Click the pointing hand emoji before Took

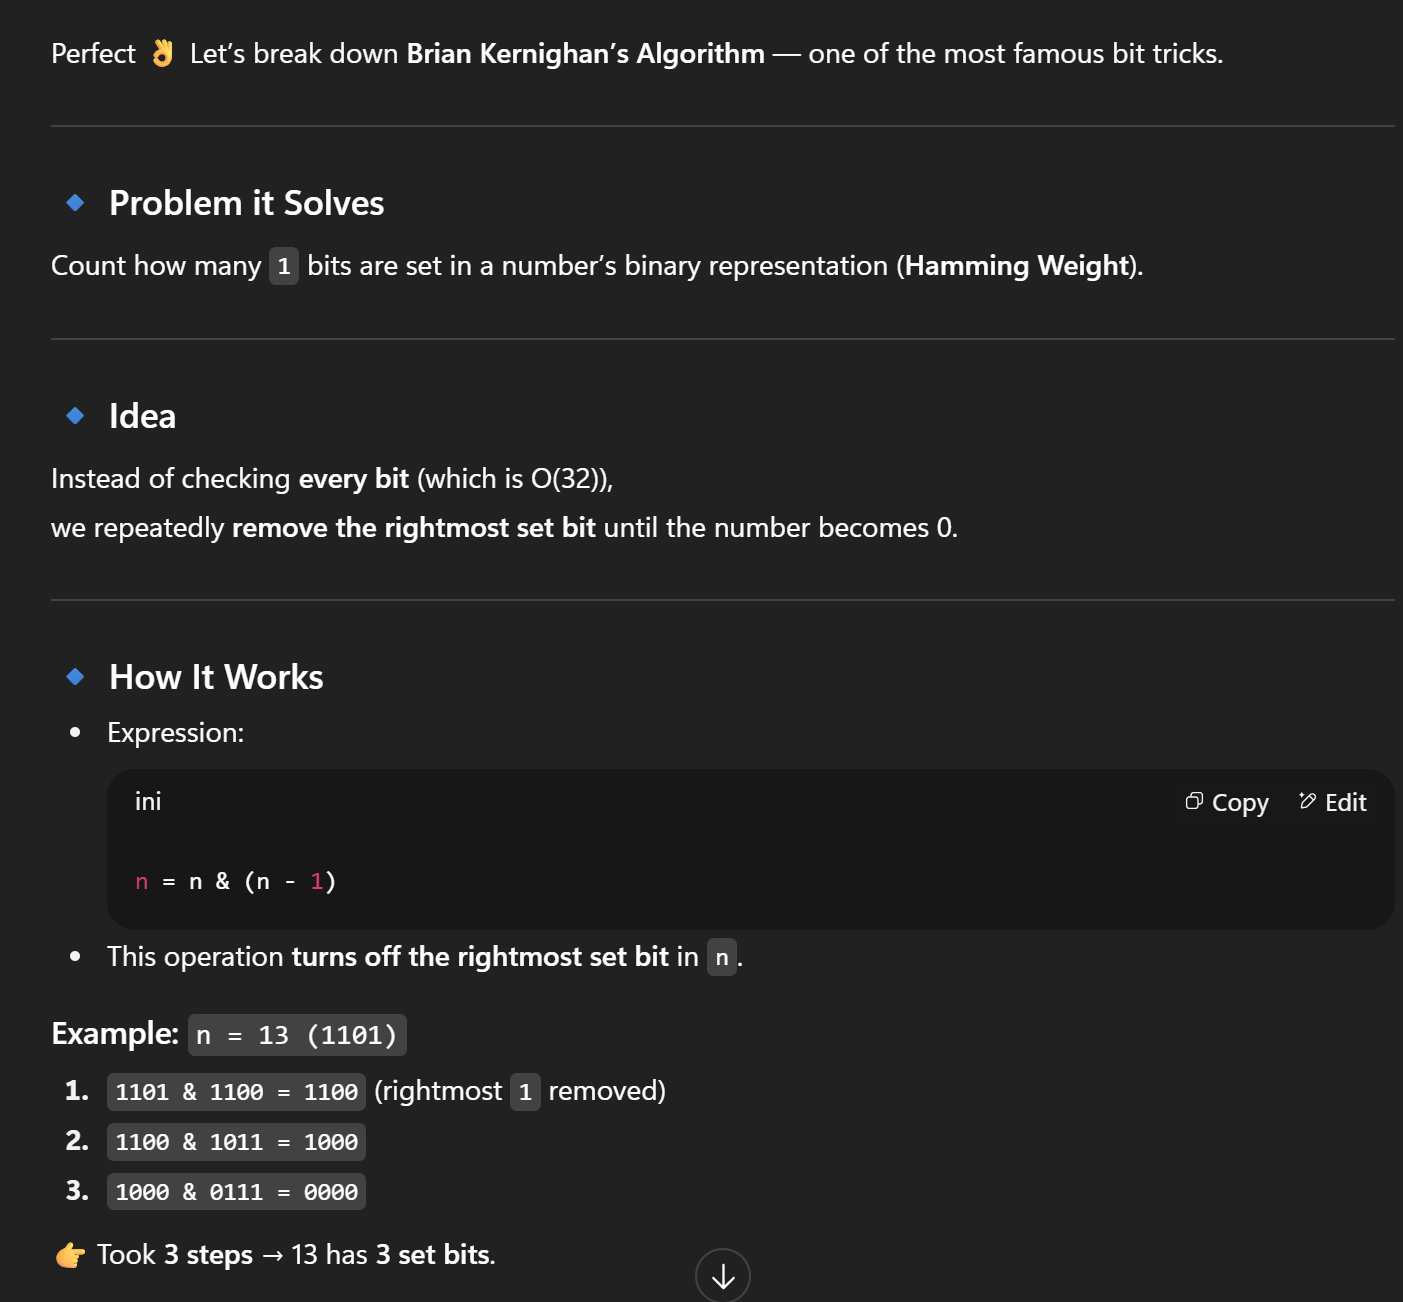(70, 1255)
